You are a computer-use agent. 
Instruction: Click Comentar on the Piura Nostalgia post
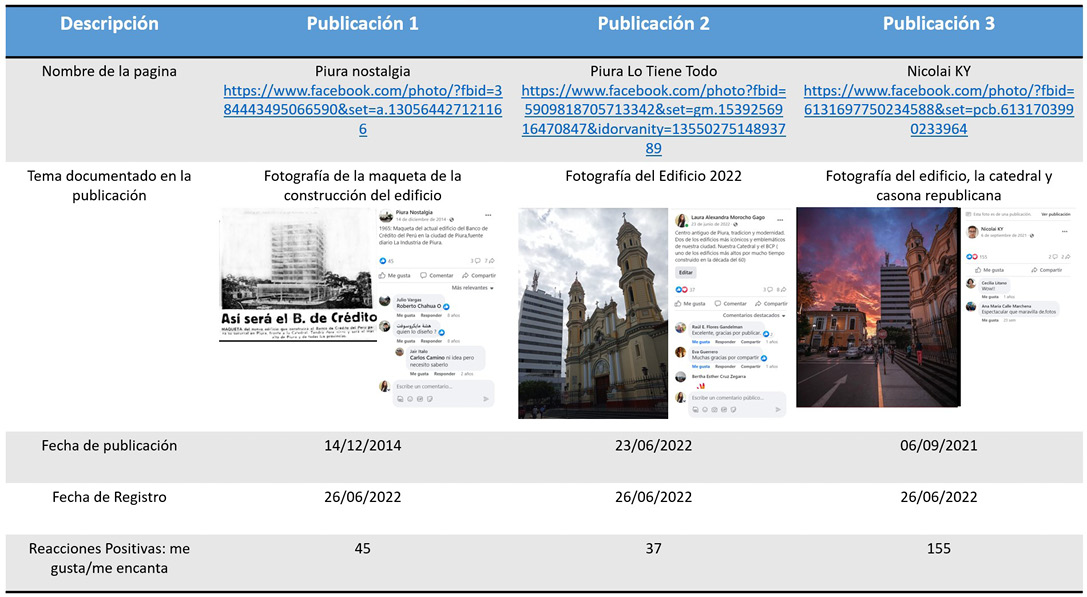(436, 275)
